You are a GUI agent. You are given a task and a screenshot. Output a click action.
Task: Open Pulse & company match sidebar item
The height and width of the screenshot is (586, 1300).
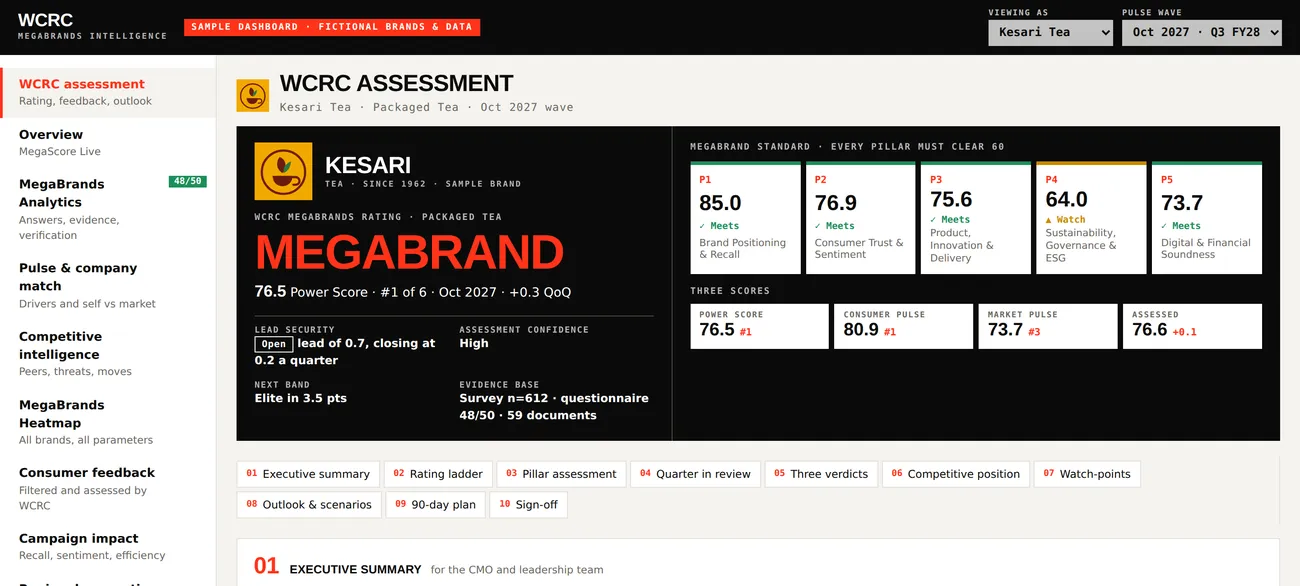pos(108,285)
